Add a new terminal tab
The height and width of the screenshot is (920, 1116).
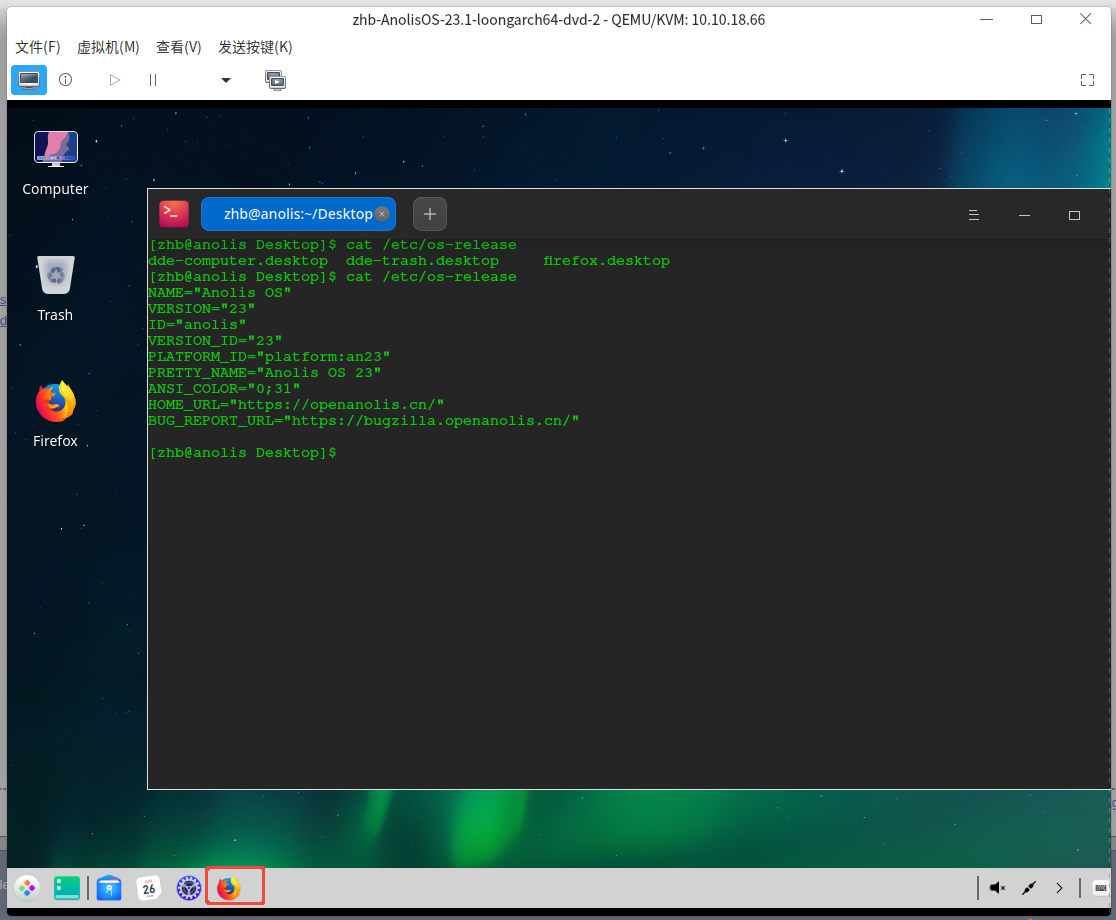[x=430, y=214]
